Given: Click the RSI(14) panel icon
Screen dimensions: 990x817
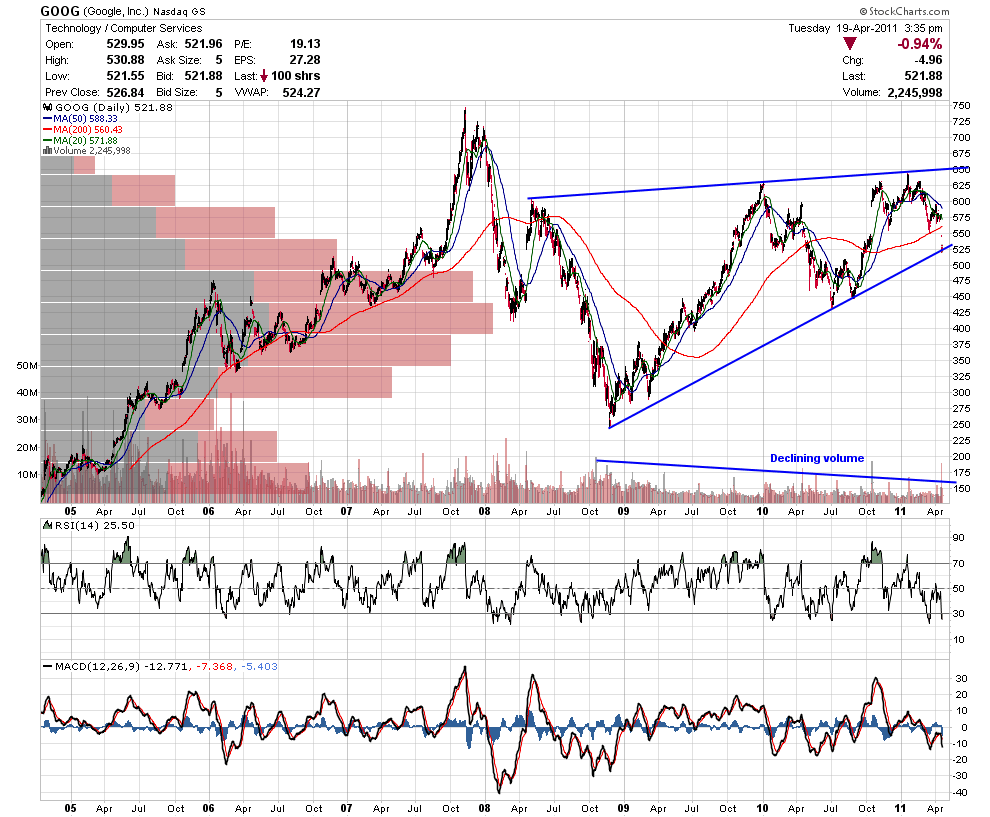Looking at the screenshot, I should [x=47, y=525].
